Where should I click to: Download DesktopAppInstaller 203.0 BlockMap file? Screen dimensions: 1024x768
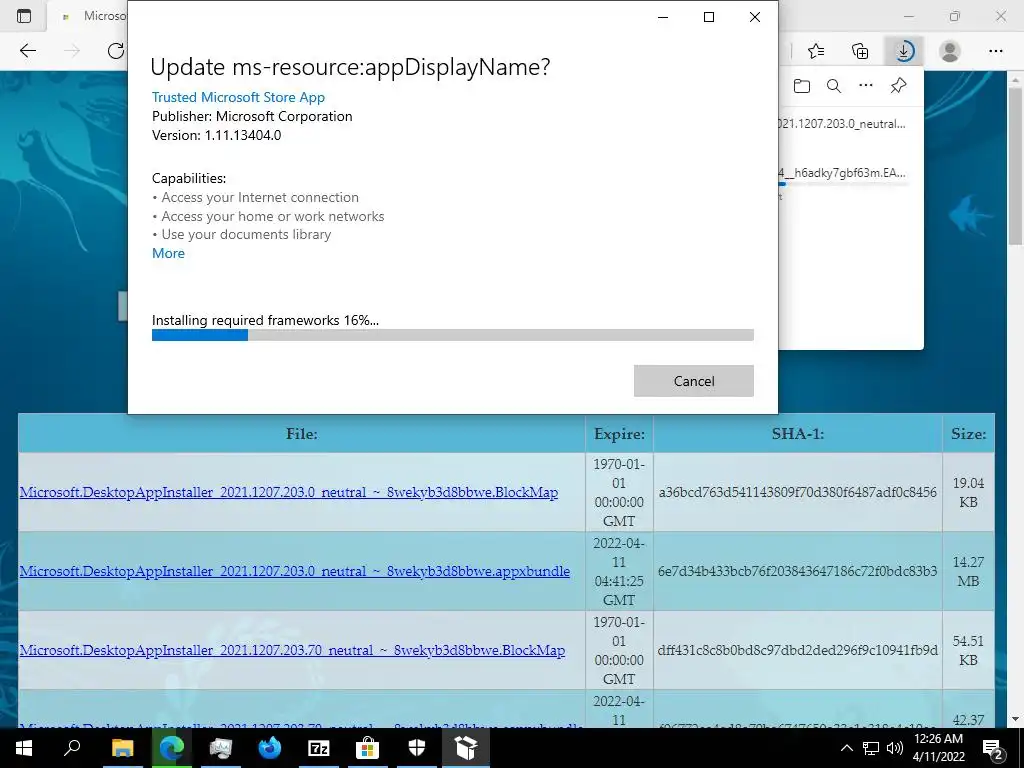[x=289, y=492]
